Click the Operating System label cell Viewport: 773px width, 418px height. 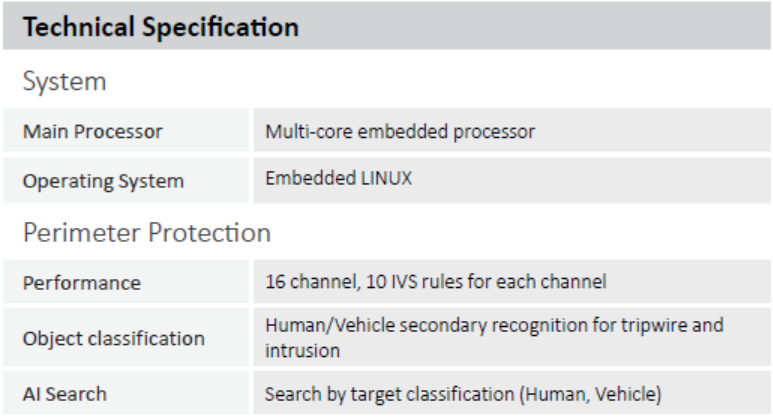click(126, 181)
